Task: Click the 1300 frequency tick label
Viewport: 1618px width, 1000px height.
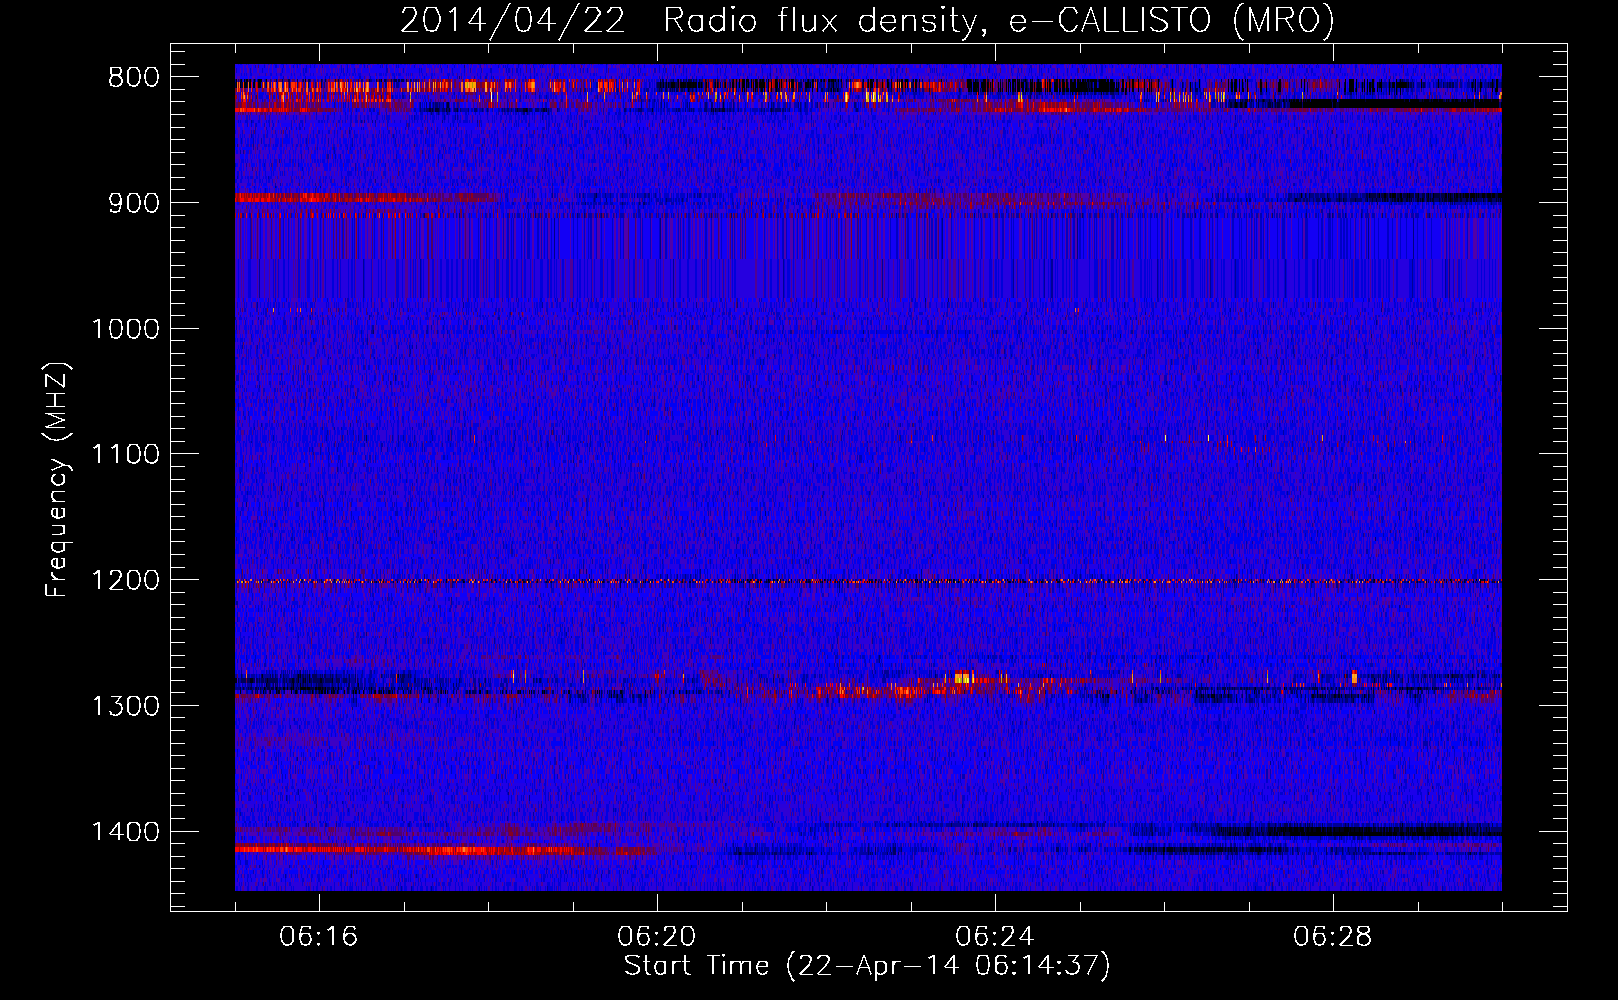Action: pyautogui.click(x=125, y=706)
